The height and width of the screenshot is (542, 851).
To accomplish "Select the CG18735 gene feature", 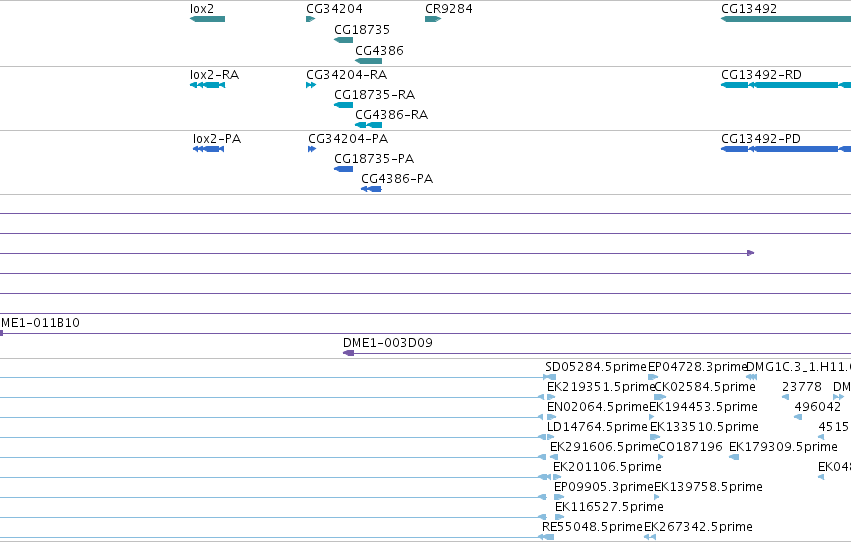I will point(344,40).
